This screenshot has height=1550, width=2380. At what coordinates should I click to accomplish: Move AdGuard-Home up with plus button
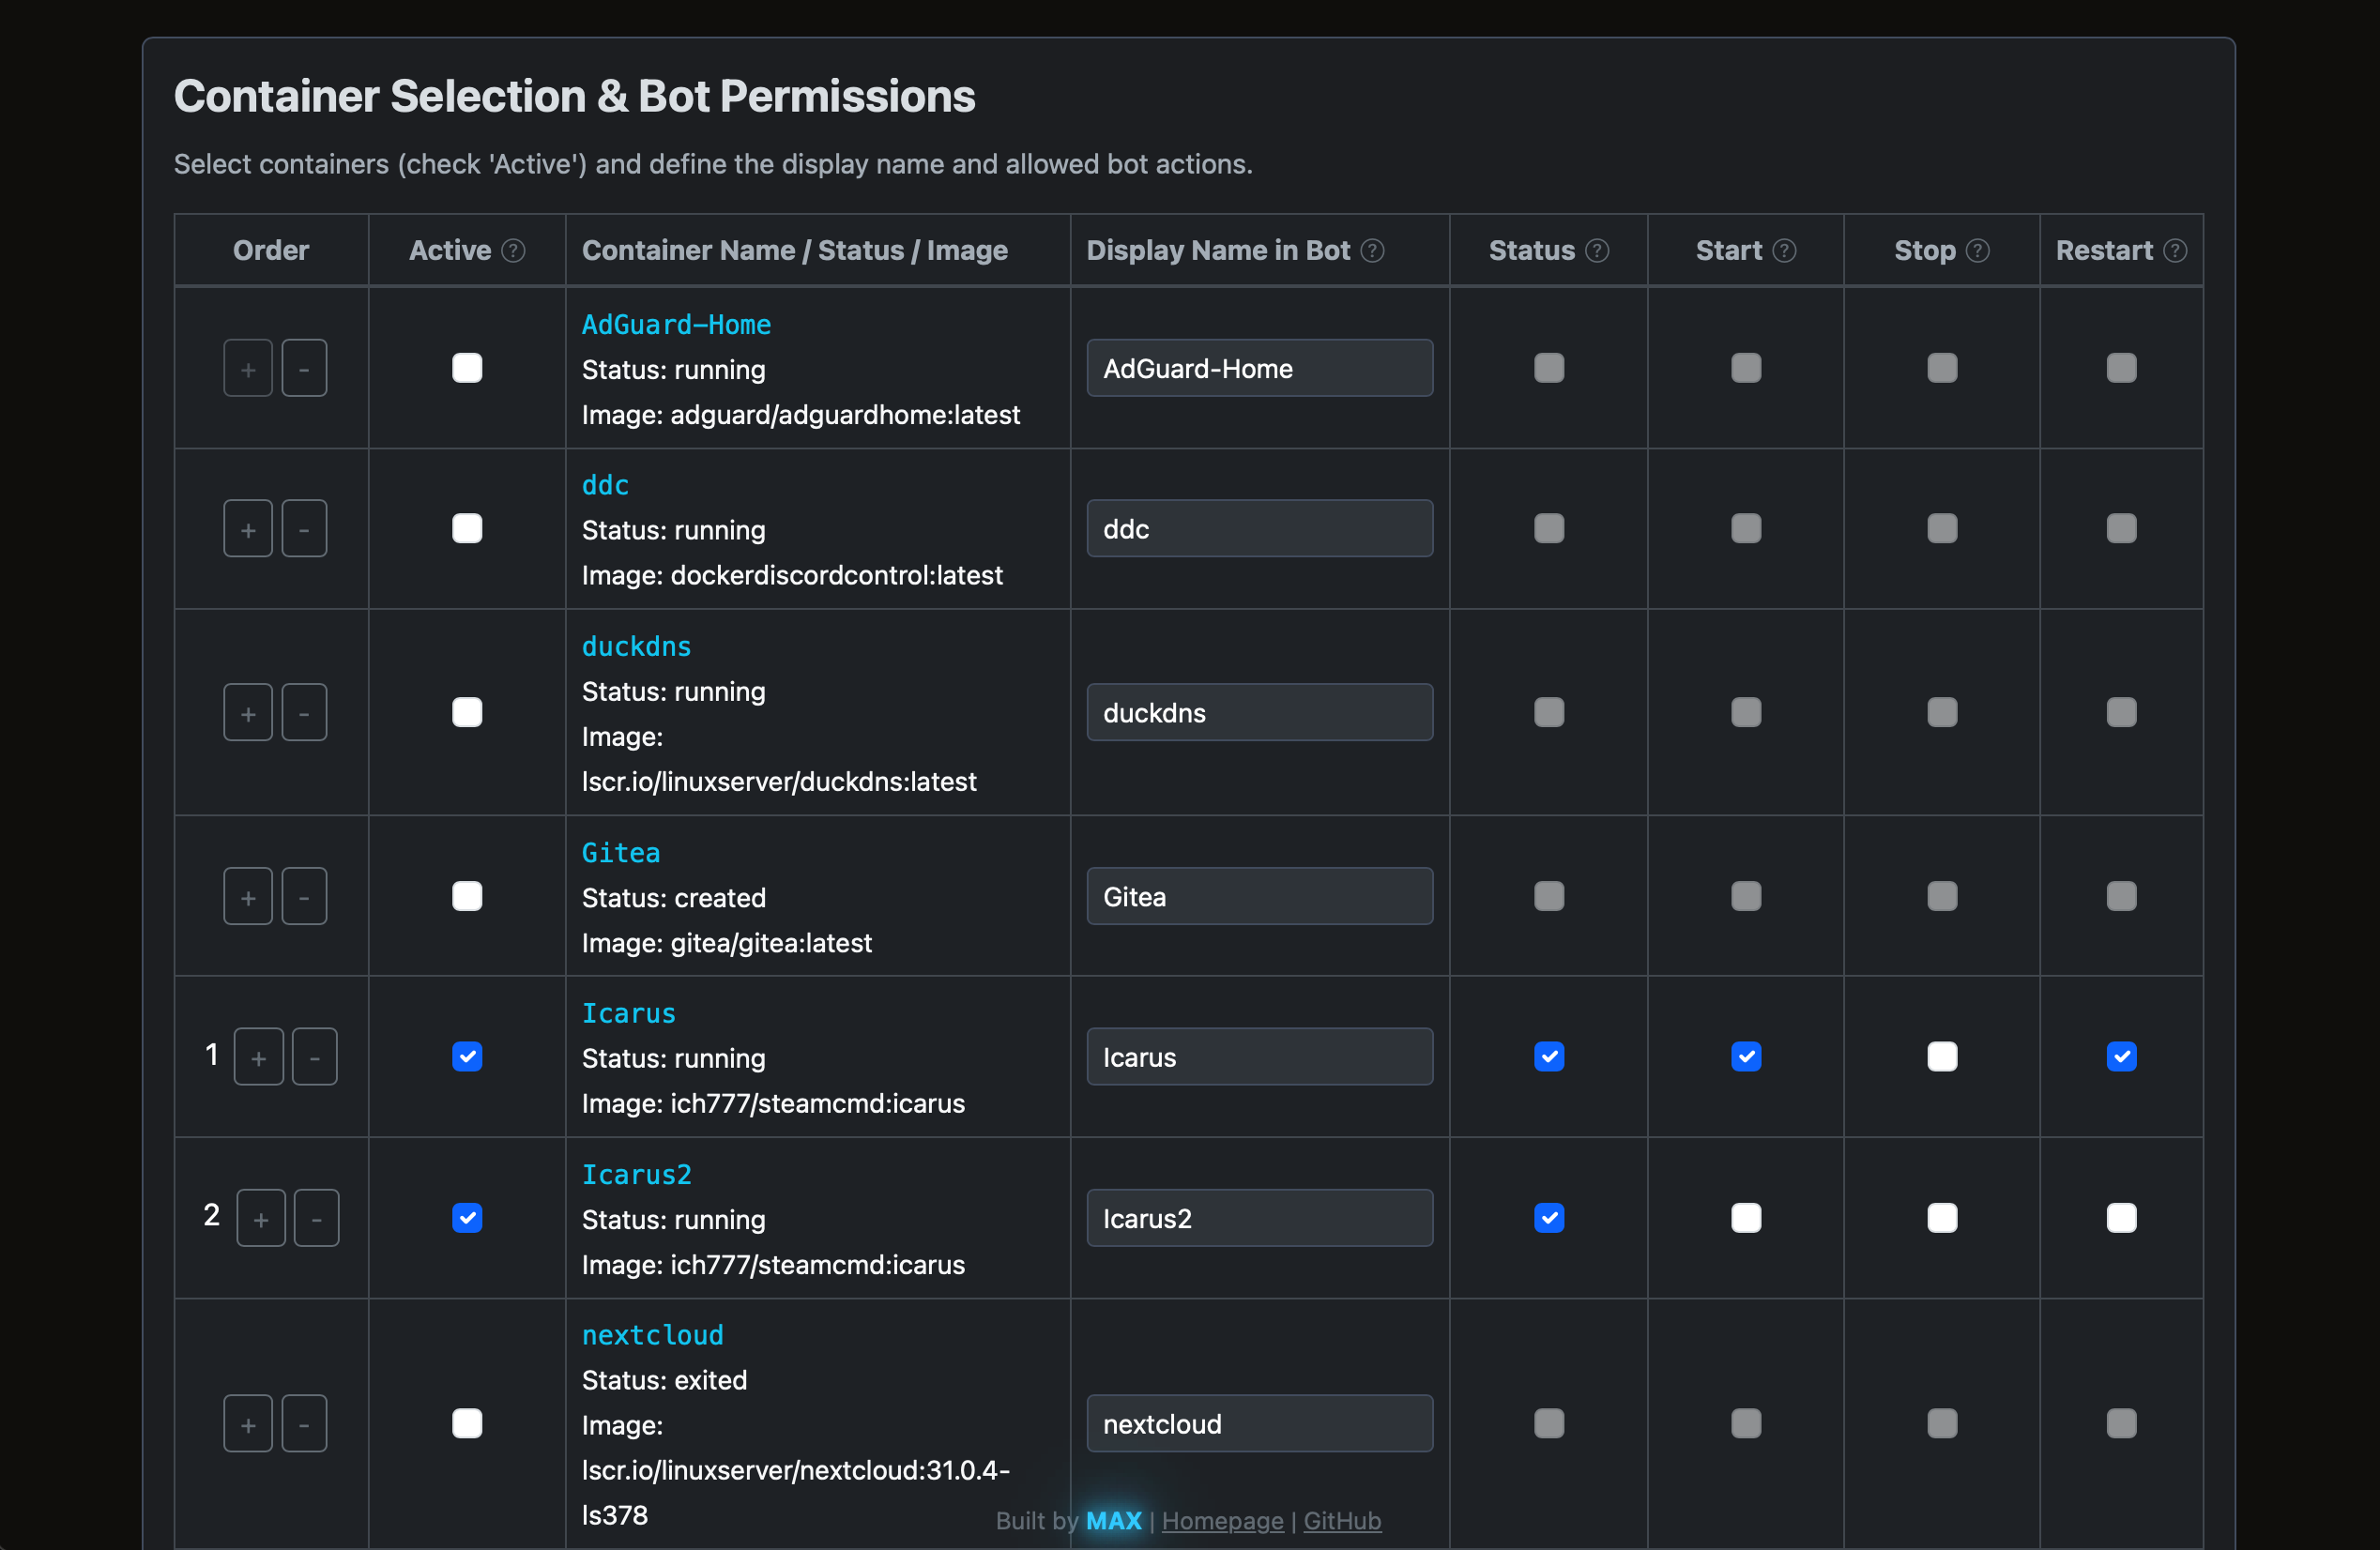[x=248, y=368]
